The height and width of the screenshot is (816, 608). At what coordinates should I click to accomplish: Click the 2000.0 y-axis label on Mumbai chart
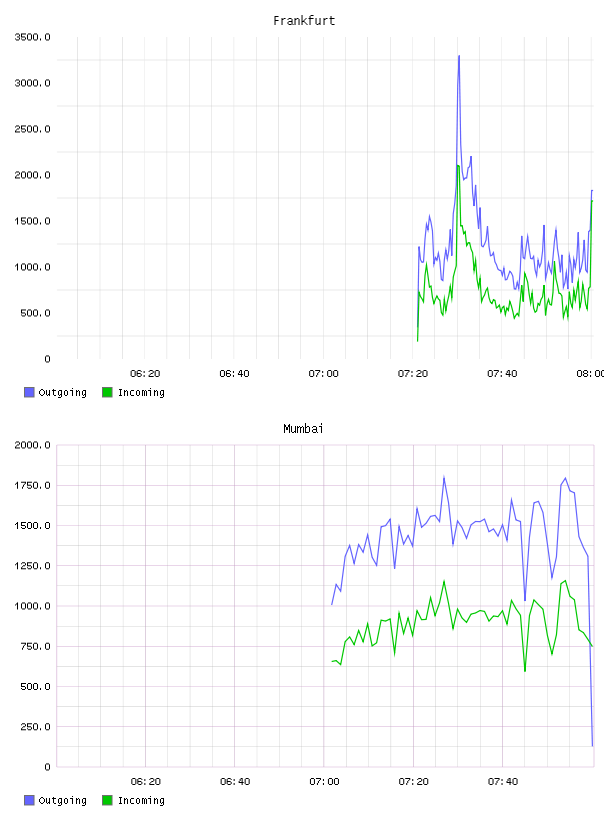pyautogui.click(x=32, y=445)
